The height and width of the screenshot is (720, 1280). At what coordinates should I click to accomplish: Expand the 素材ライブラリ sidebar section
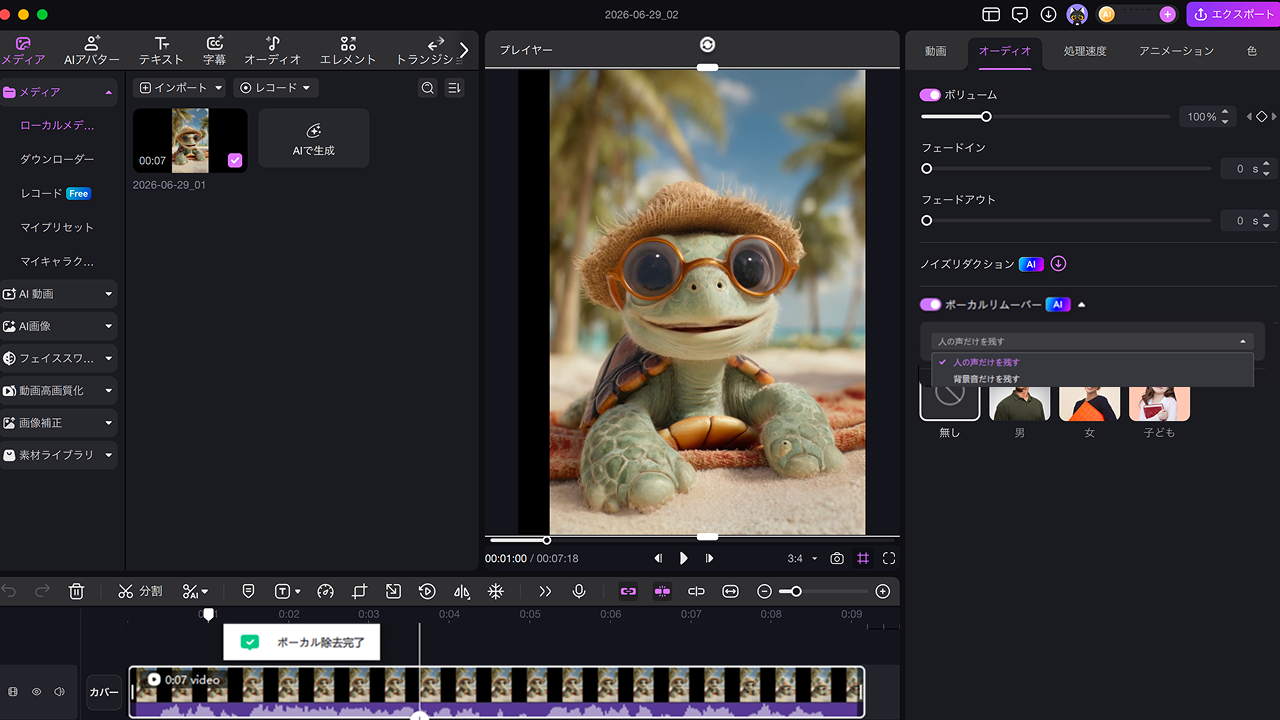coord(59,454)
